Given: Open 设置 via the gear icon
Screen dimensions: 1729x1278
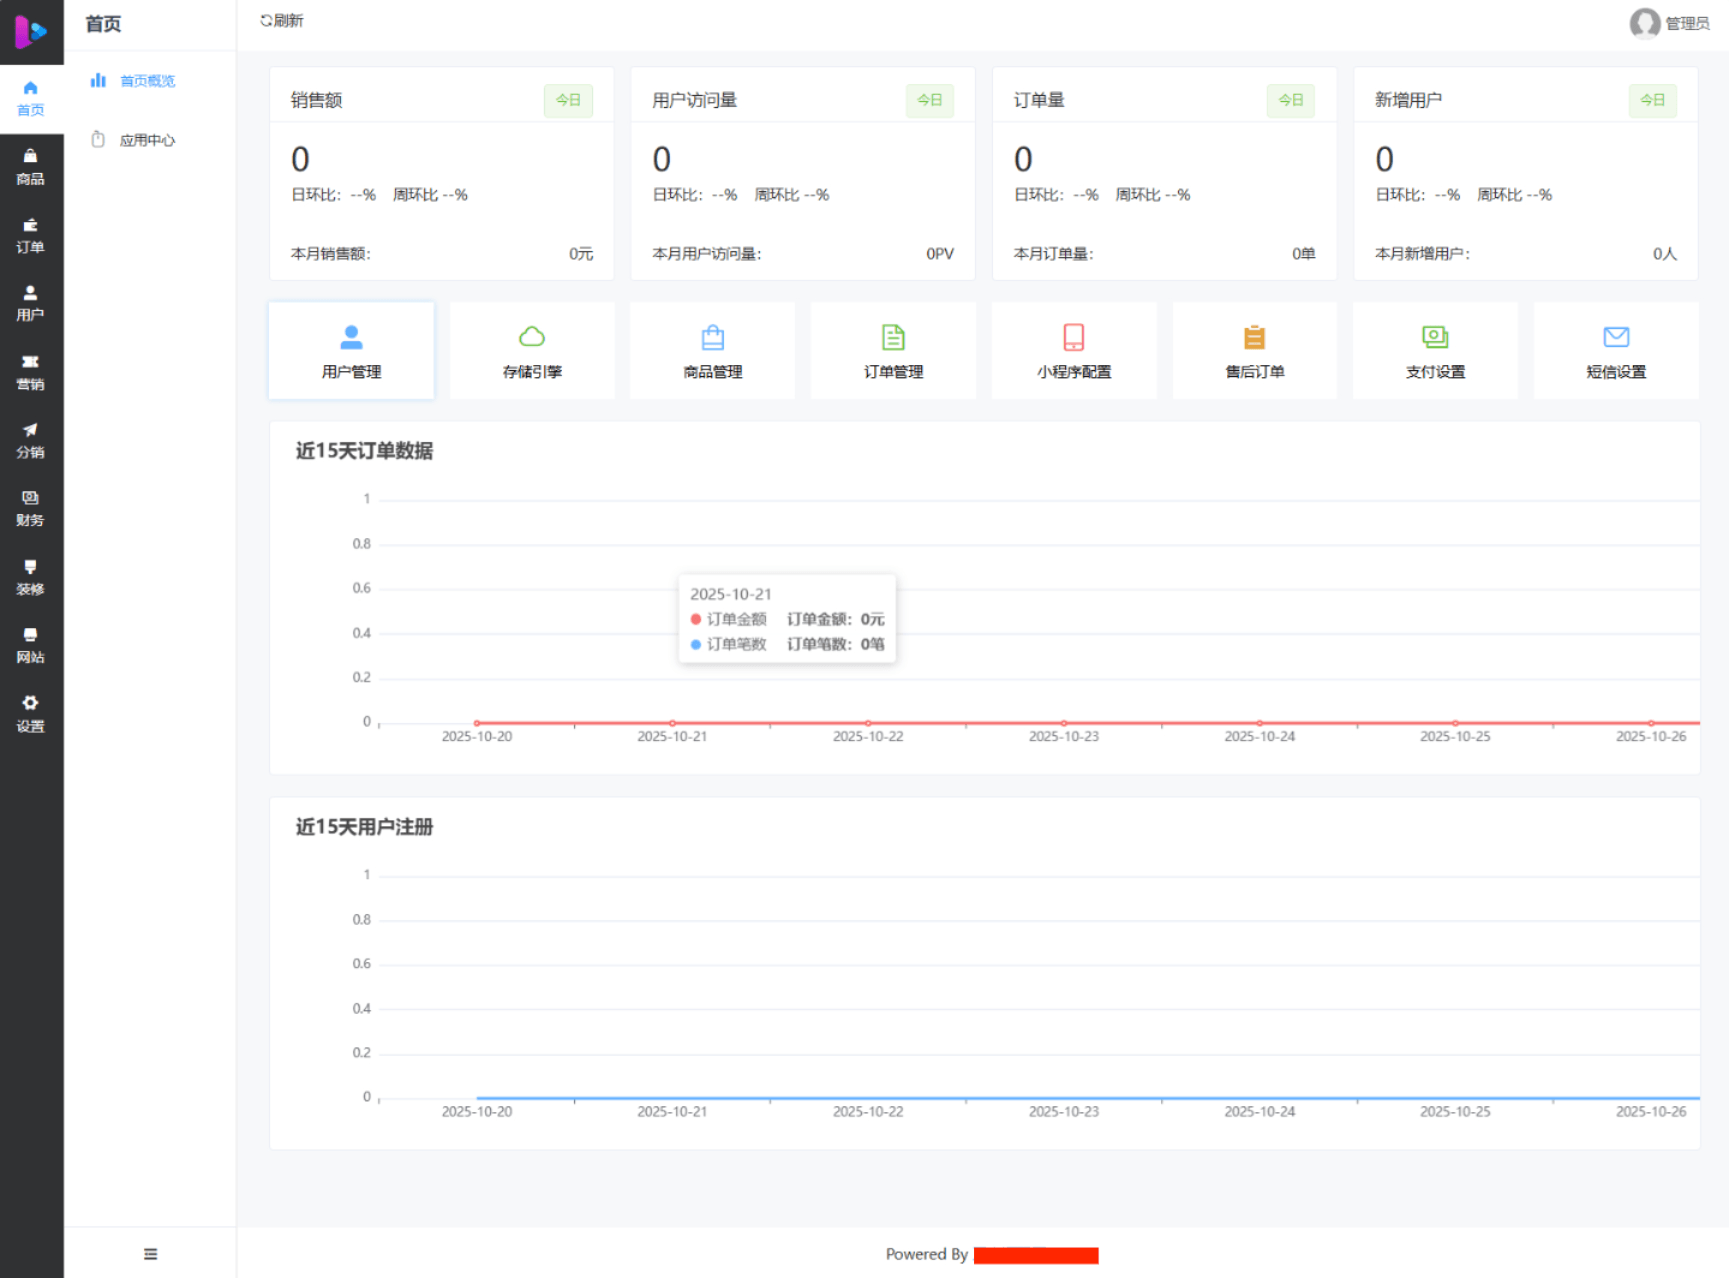Looking at the screenshot, I should click(x=31, y=715).
